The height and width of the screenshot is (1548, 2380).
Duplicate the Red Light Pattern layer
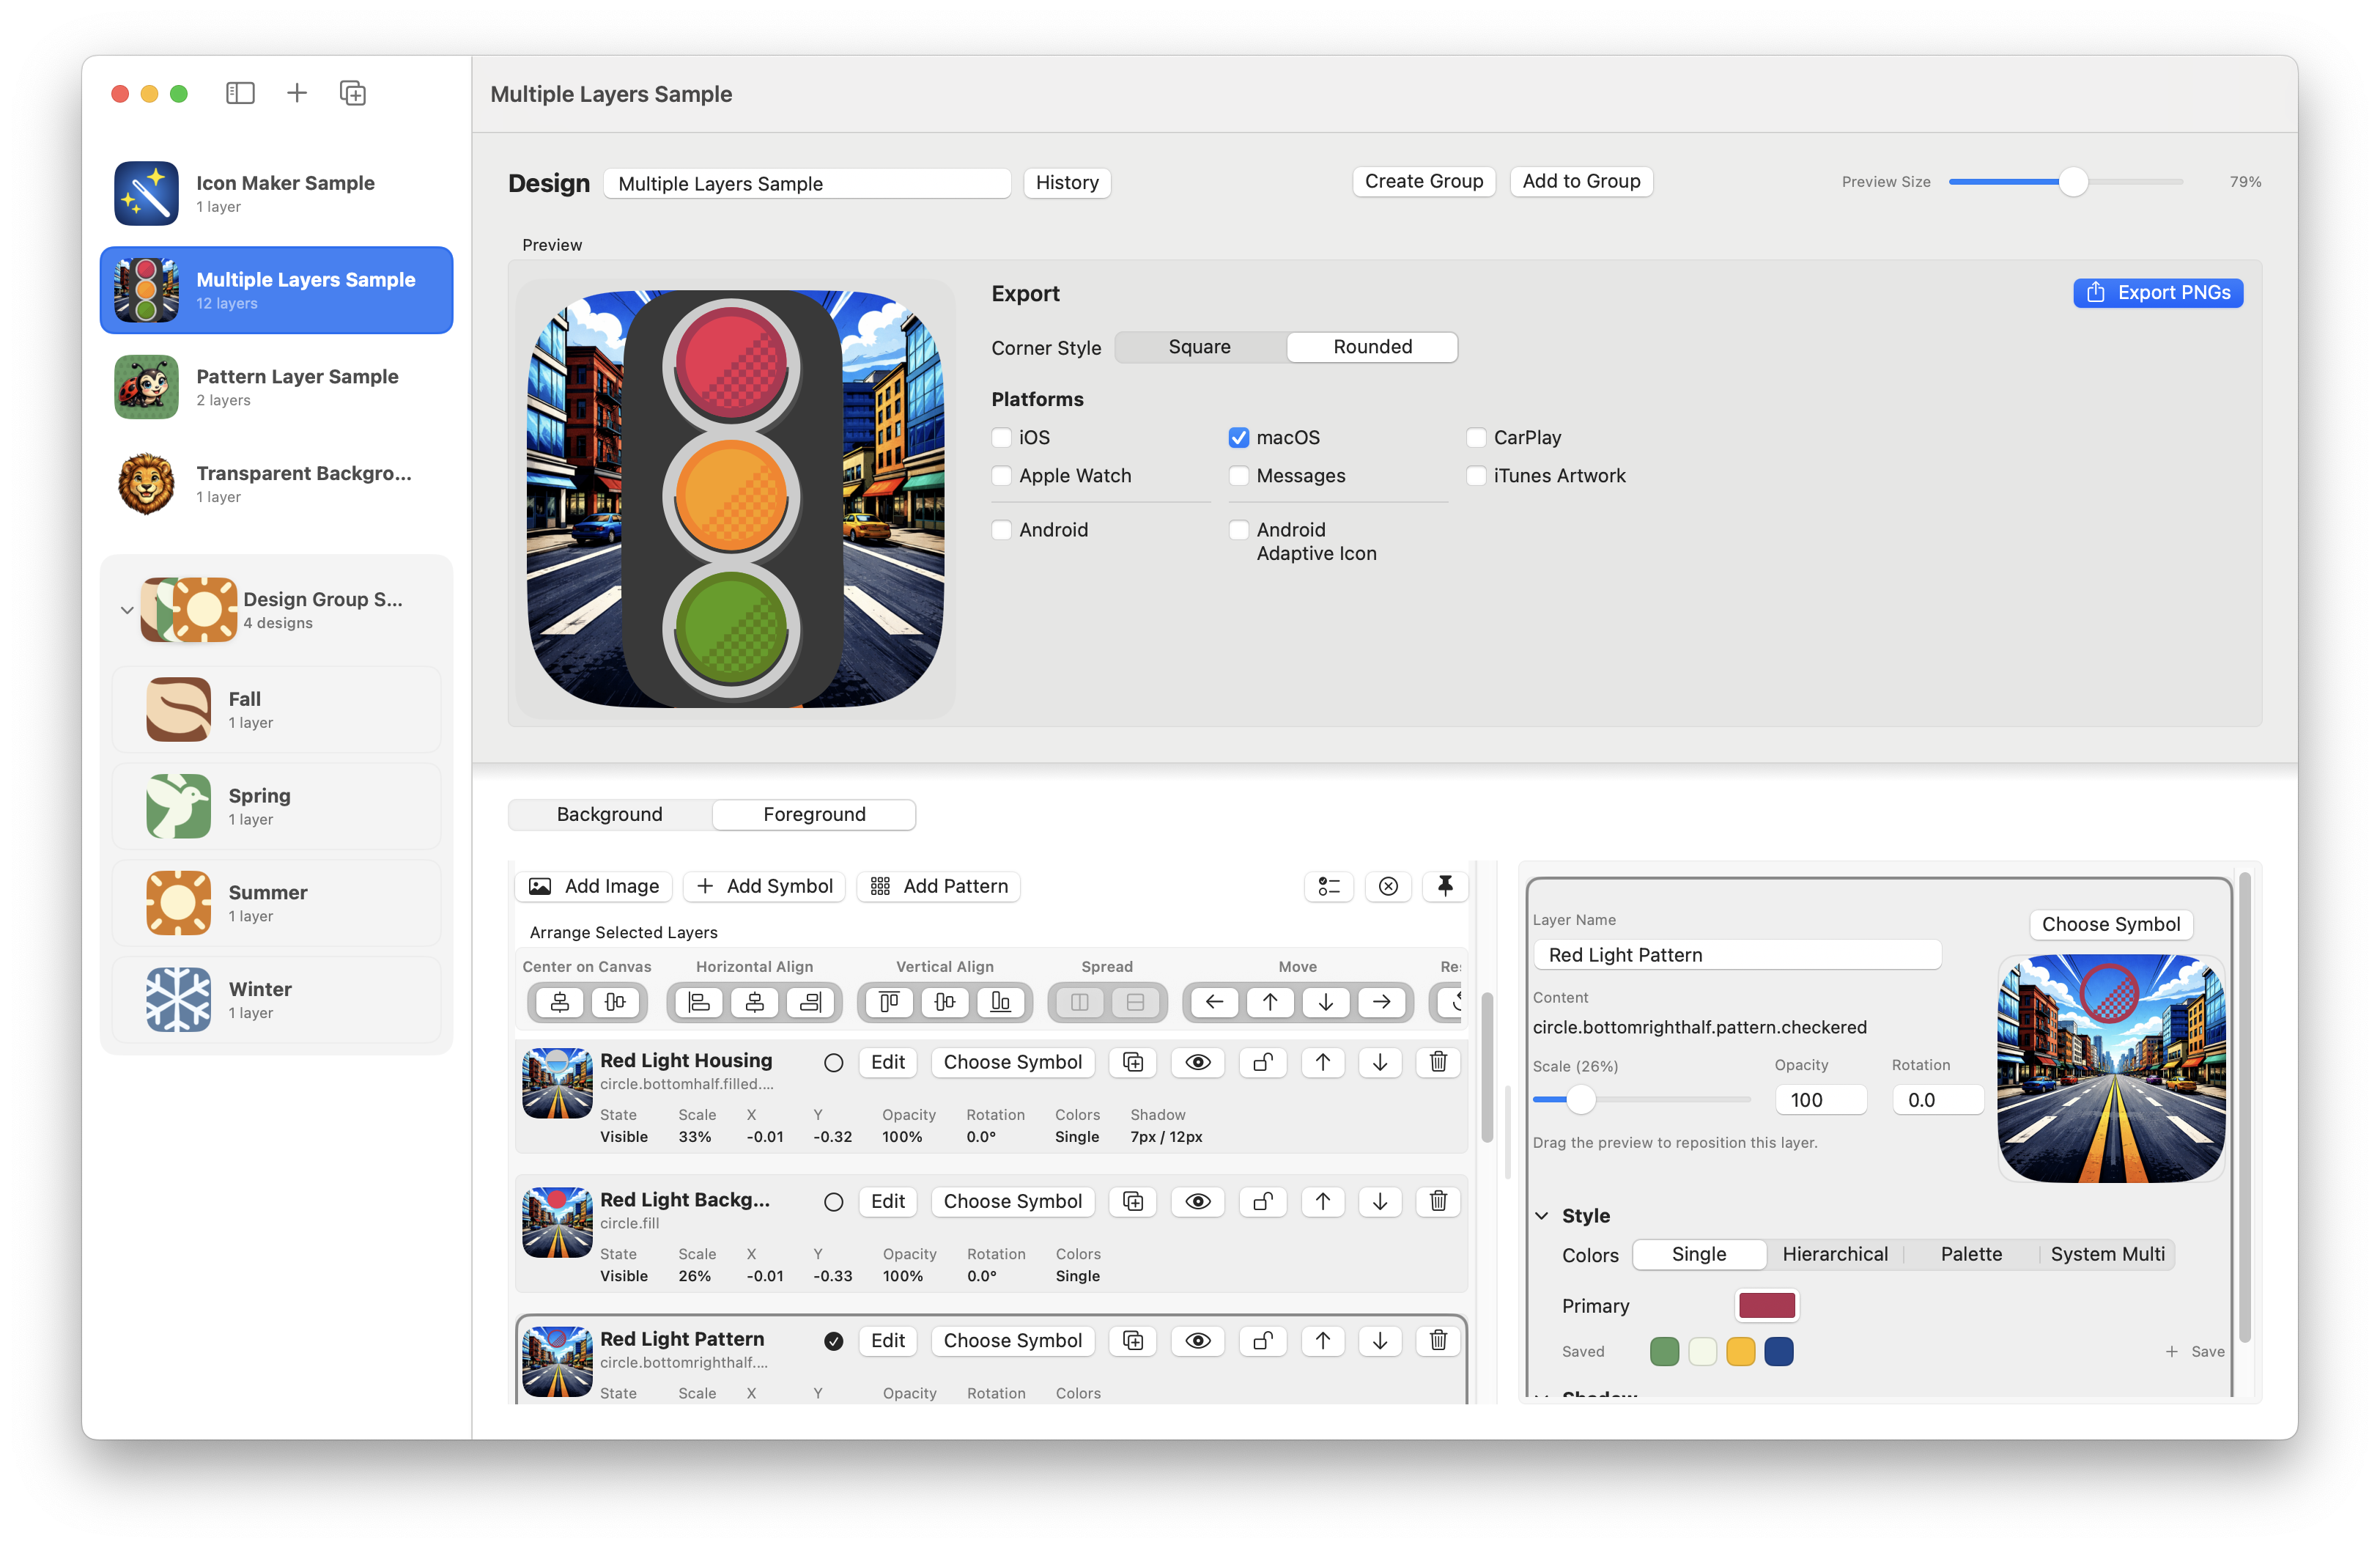pos(1133,1340)
